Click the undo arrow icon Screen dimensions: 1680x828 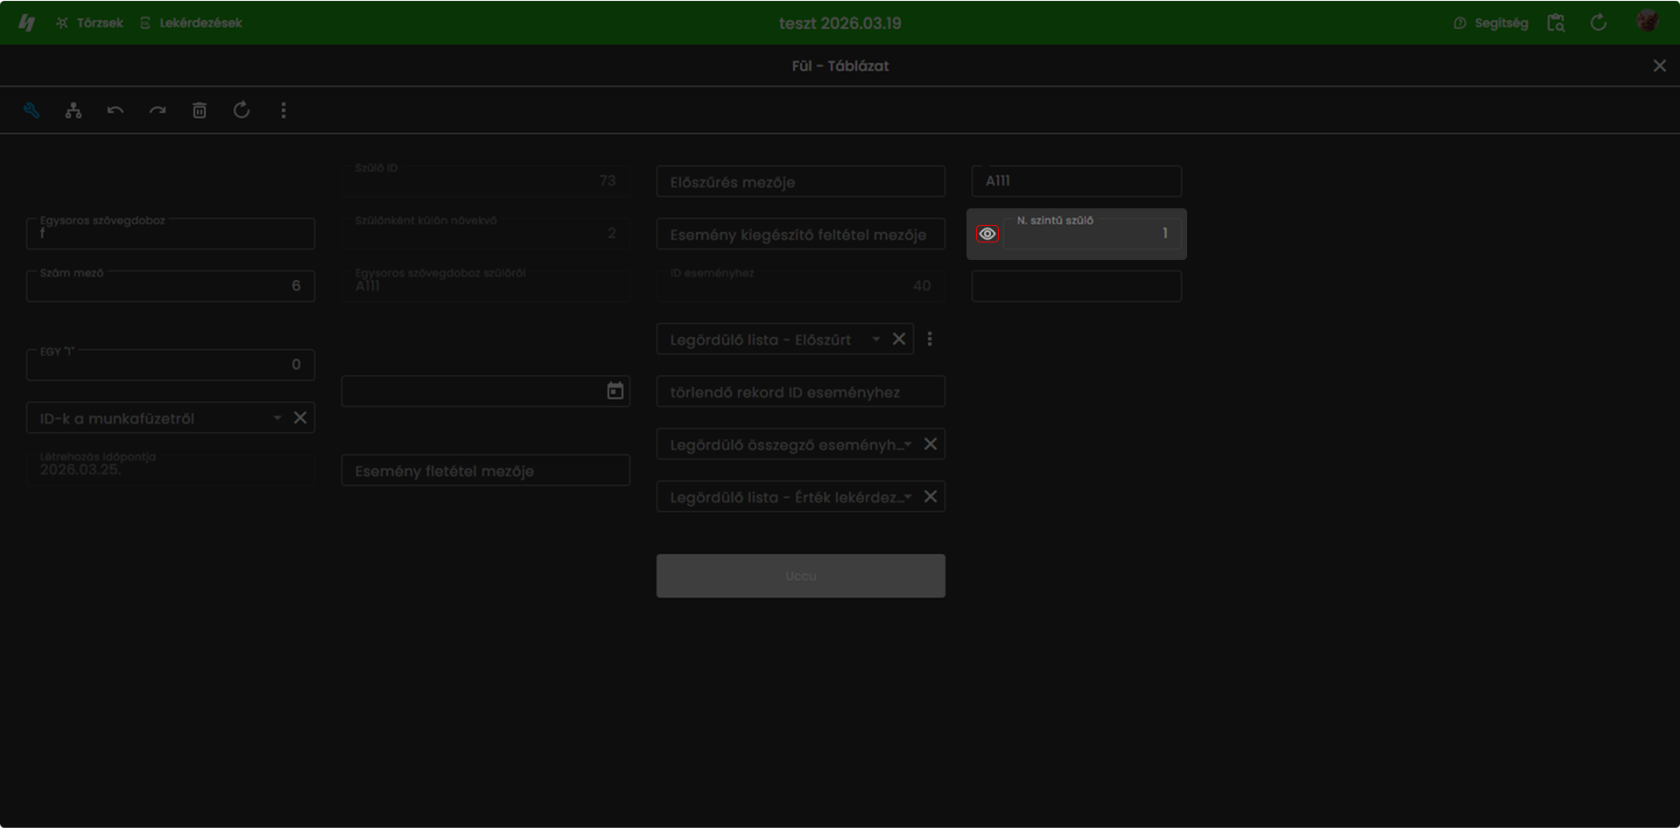click(x=115, y=110)
